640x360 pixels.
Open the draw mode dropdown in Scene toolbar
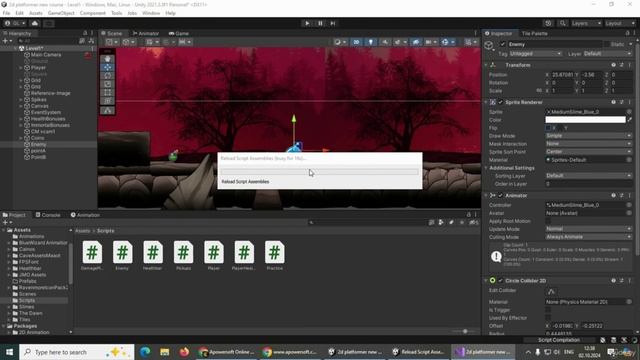(340, 42)
